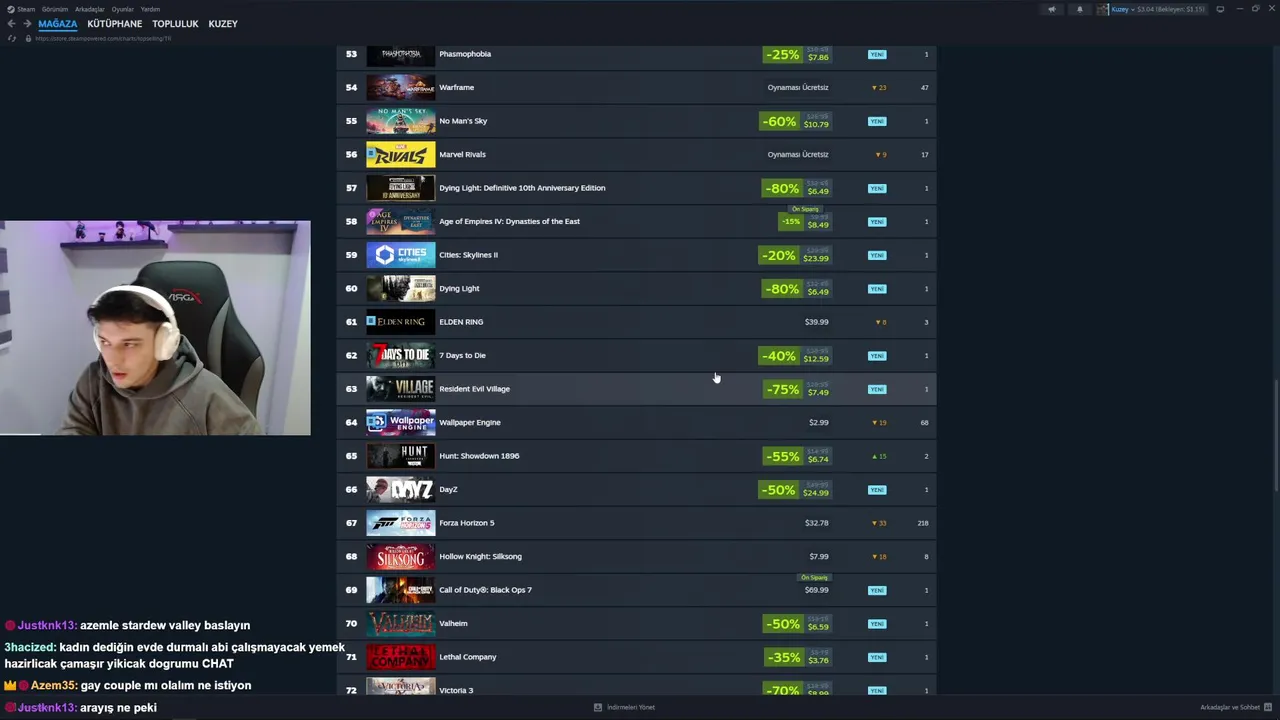Open the announcements megaphone icon
This screenshot has height=720, width=1280.
(x=1051, y=9)
